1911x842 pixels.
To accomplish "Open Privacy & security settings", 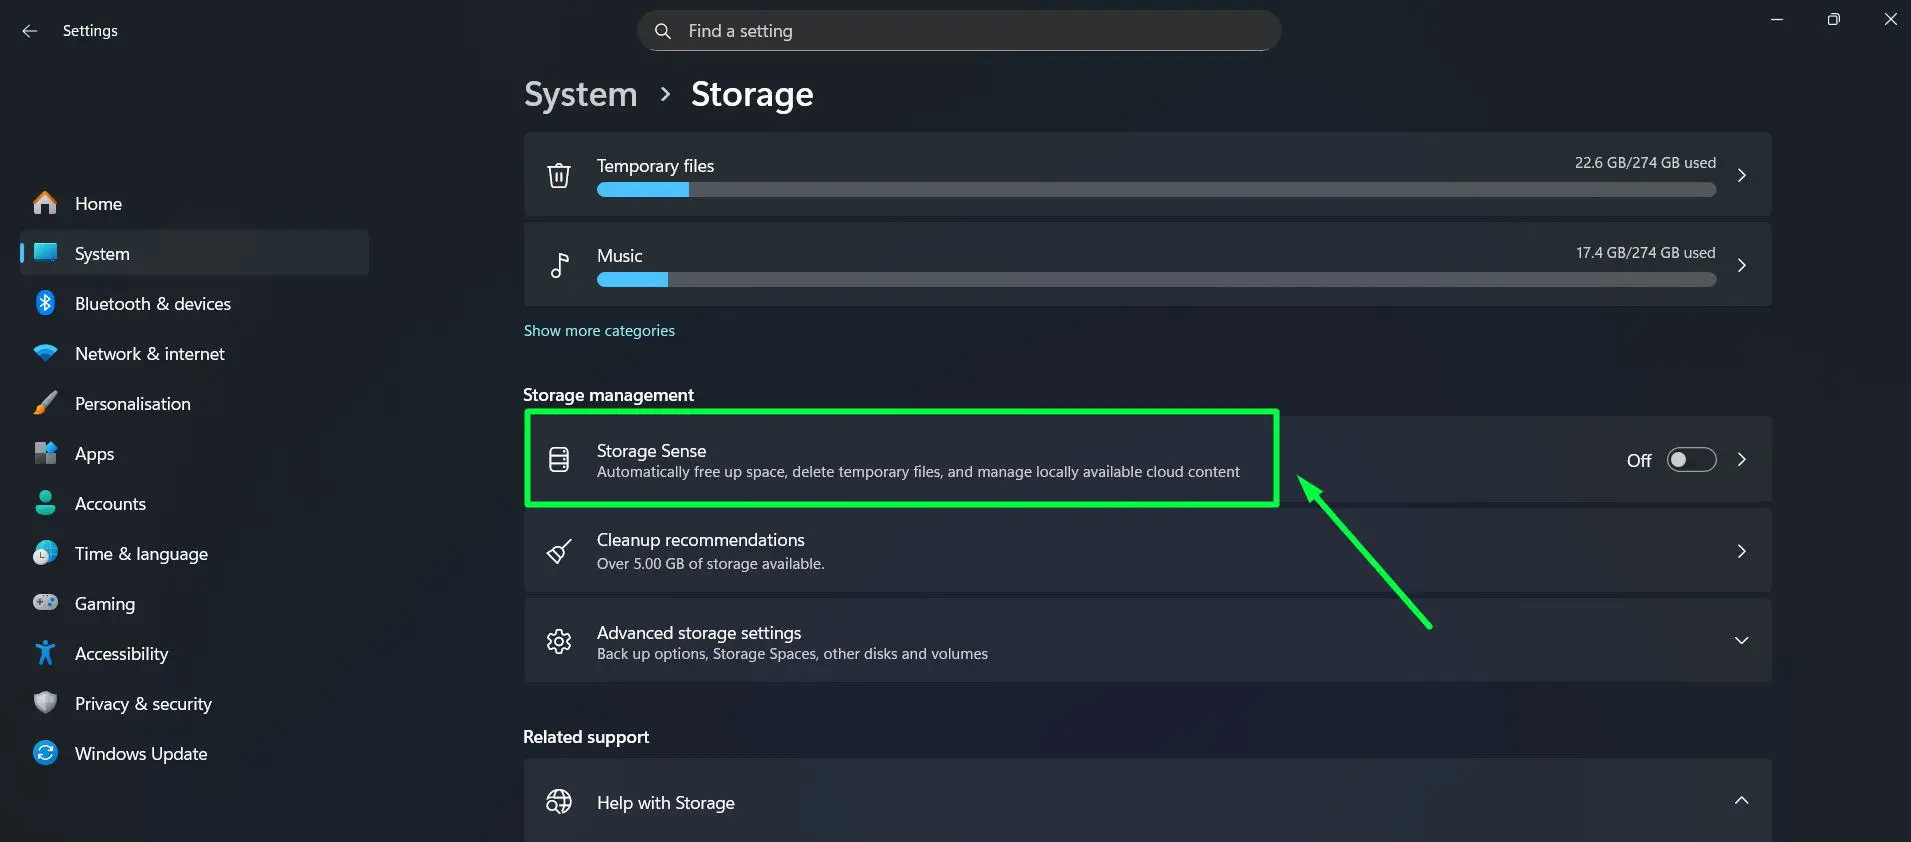I will click(195, 703).
